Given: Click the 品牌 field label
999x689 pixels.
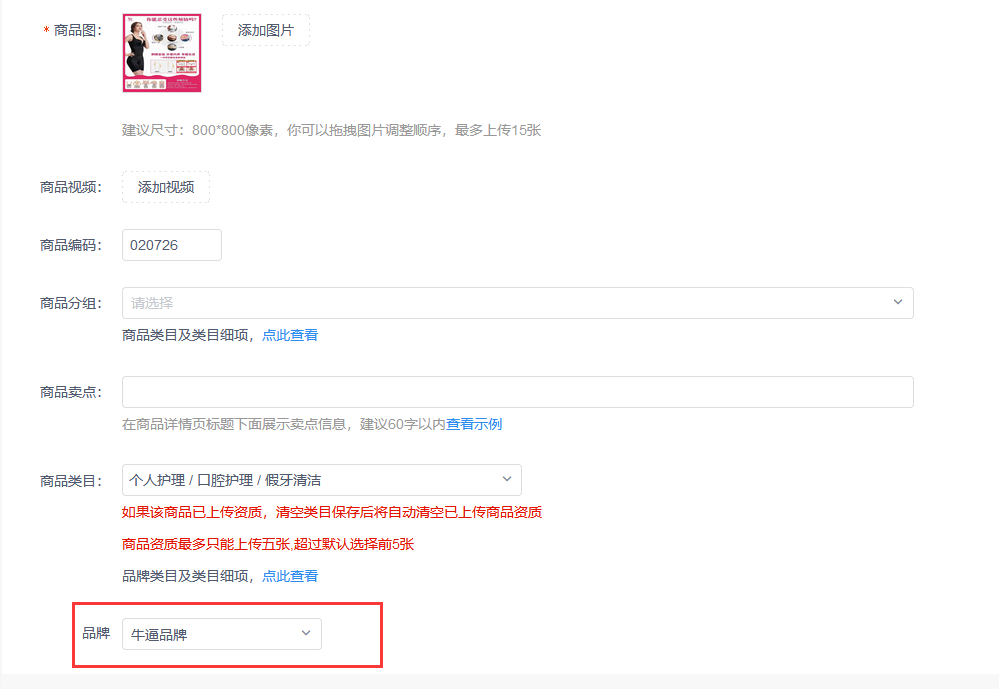Looking at the screenshot, I should coord(96,633).
